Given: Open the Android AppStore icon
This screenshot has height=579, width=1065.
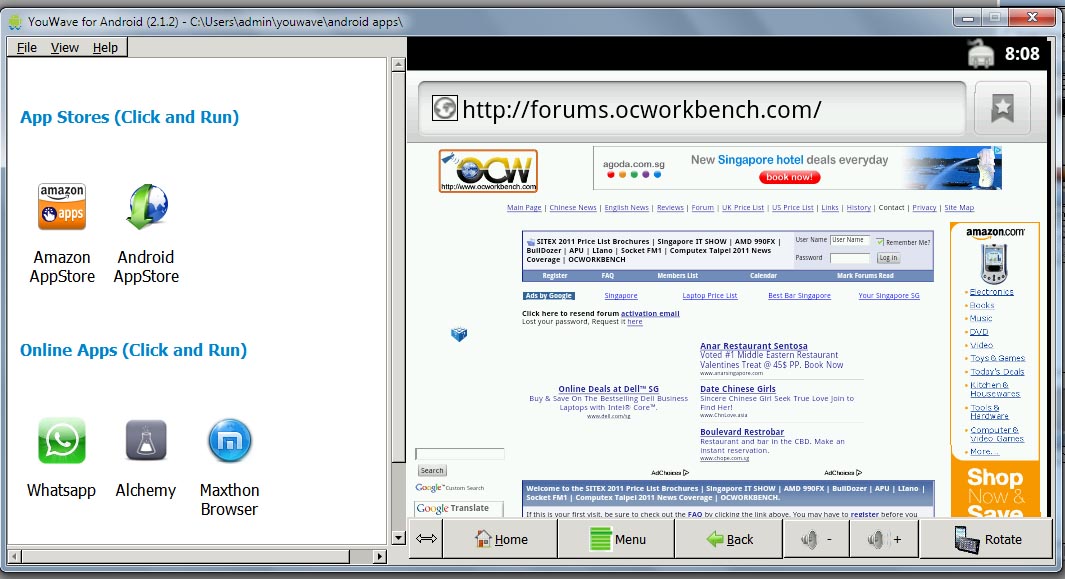Looking at the screenshot, I should (146, 207).
